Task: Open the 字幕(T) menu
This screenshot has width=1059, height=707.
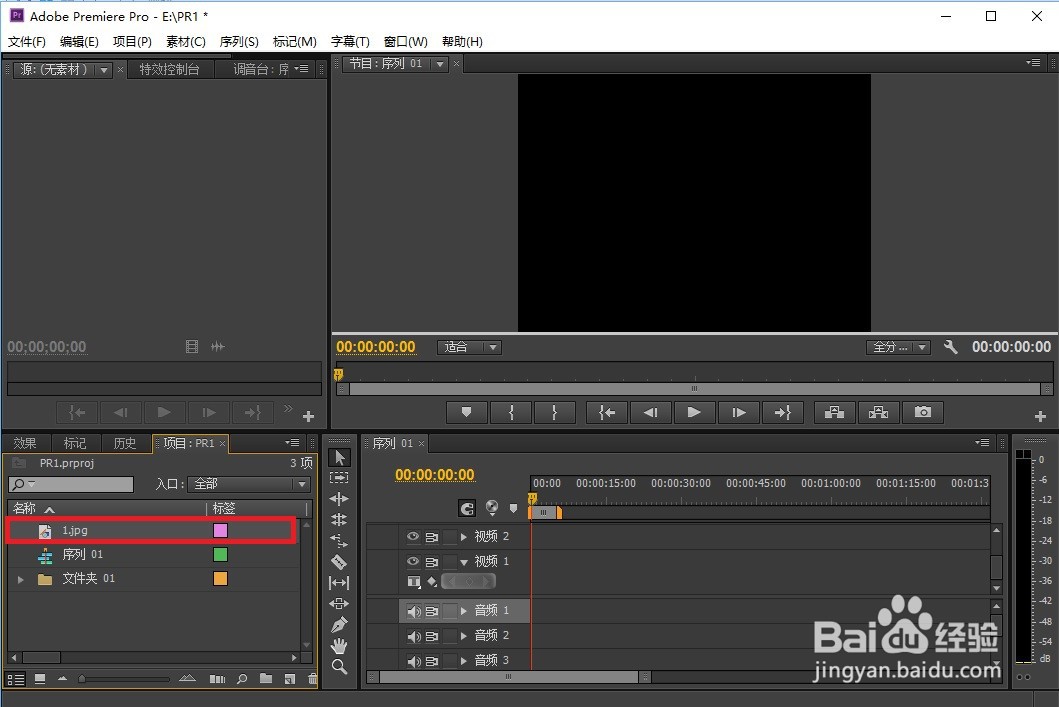Action: click(x=350, y=41)
